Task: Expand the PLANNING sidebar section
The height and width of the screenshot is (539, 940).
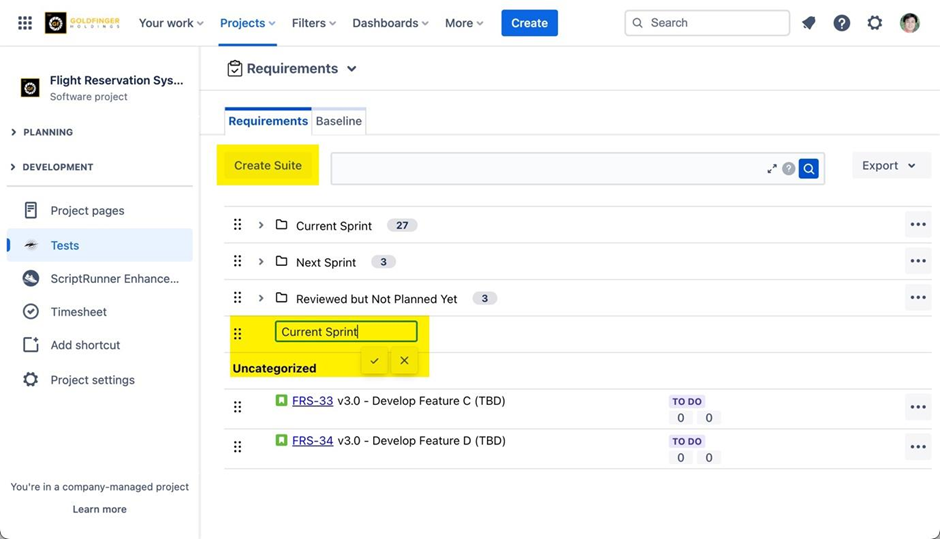Action: (13, 132)
